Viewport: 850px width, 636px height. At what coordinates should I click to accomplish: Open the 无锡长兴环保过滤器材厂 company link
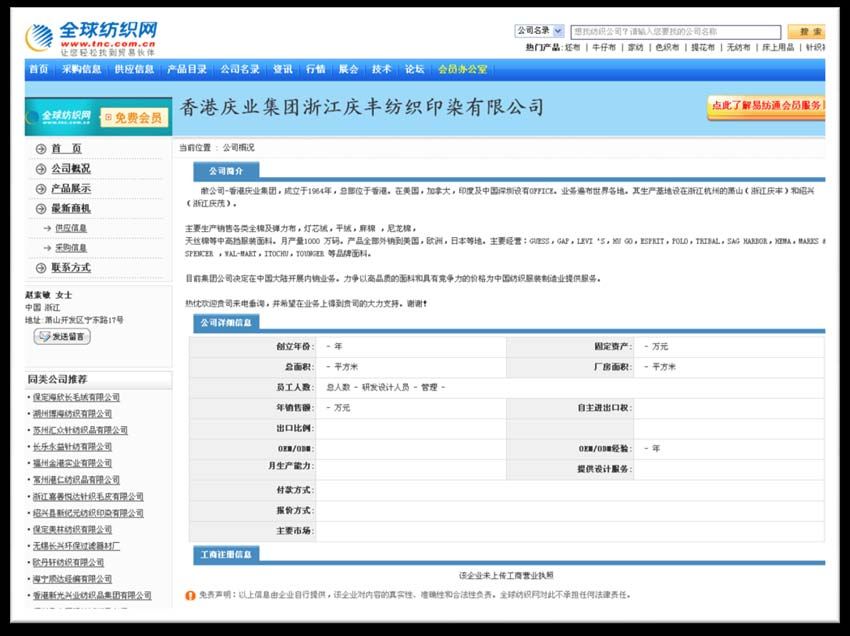coord(76,546)
